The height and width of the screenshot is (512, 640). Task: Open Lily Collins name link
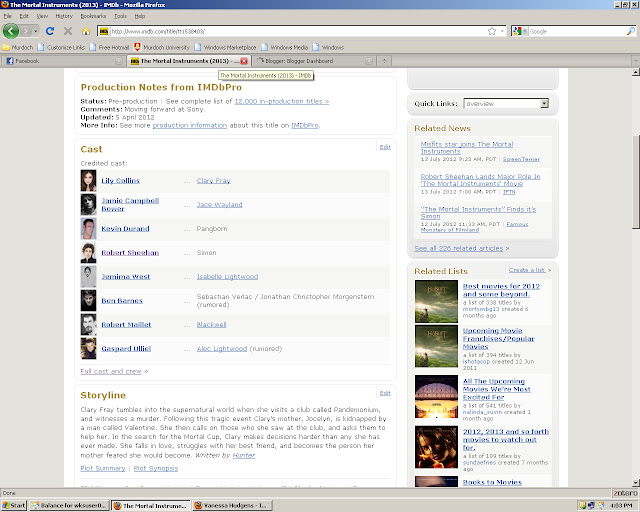click(x=120, y=180)
